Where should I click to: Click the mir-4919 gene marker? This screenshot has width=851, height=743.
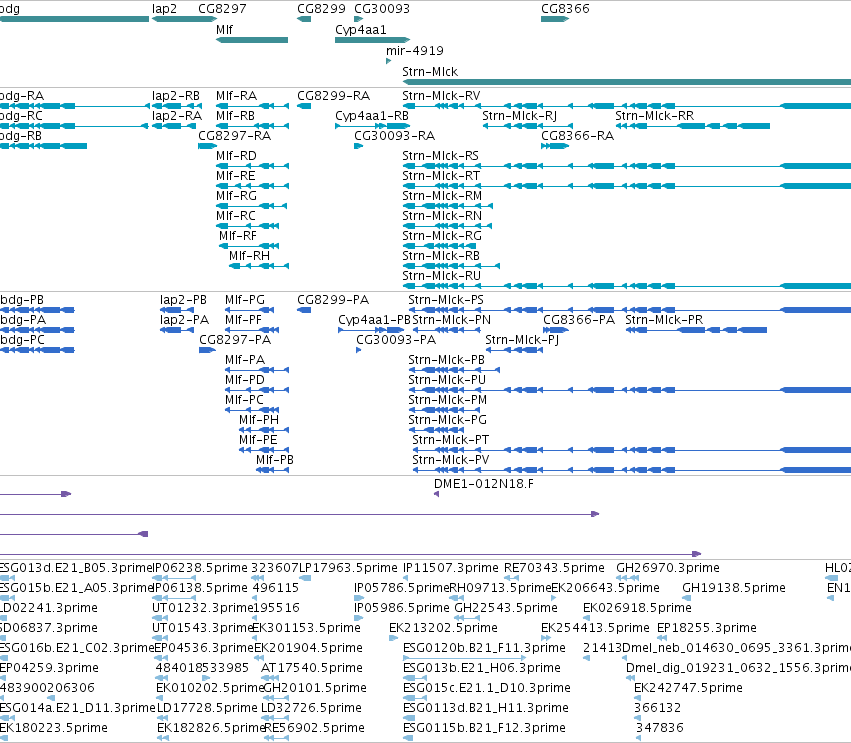(x=389, y=61)
